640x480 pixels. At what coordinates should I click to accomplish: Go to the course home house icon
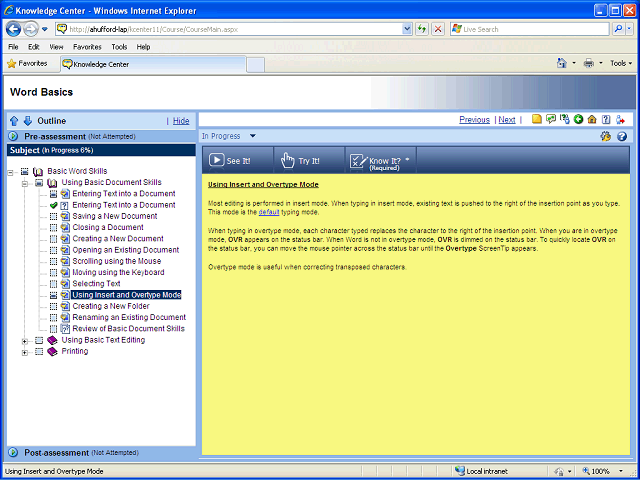(592, 119)
